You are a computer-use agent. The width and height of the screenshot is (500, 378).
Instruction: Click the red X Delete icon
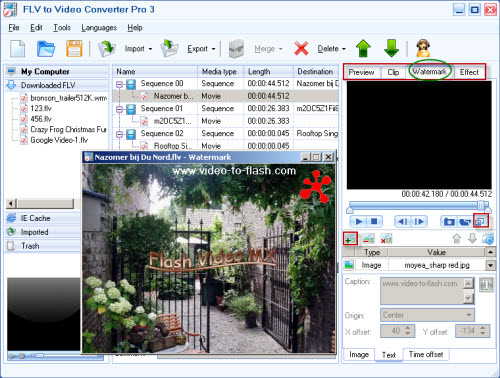pos(301,49)
